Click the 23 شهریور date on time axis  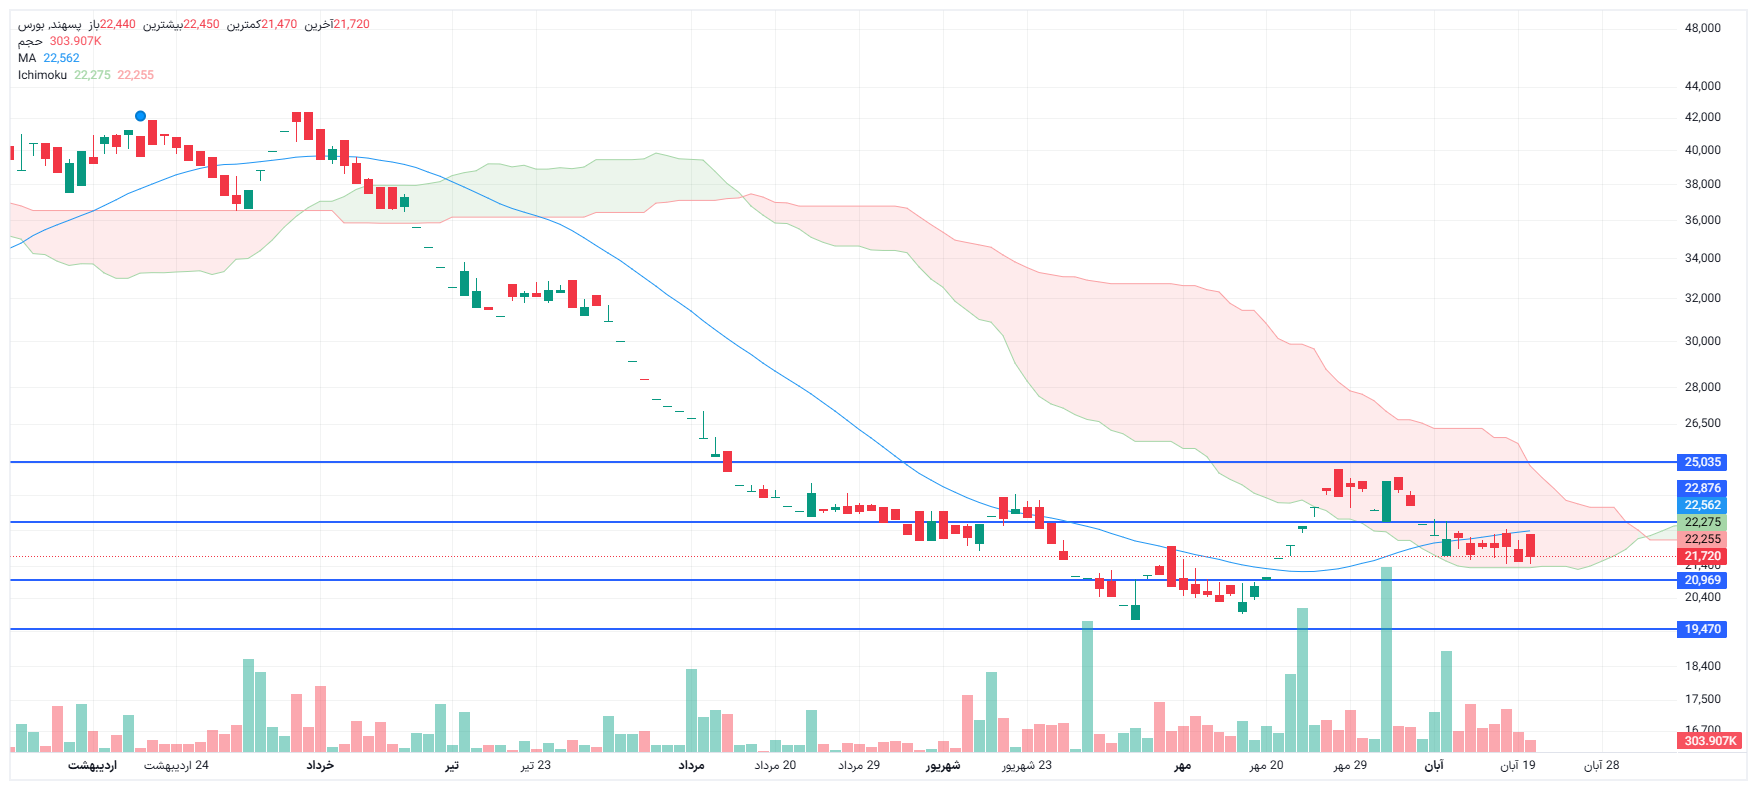click(x=1027, y=765)
